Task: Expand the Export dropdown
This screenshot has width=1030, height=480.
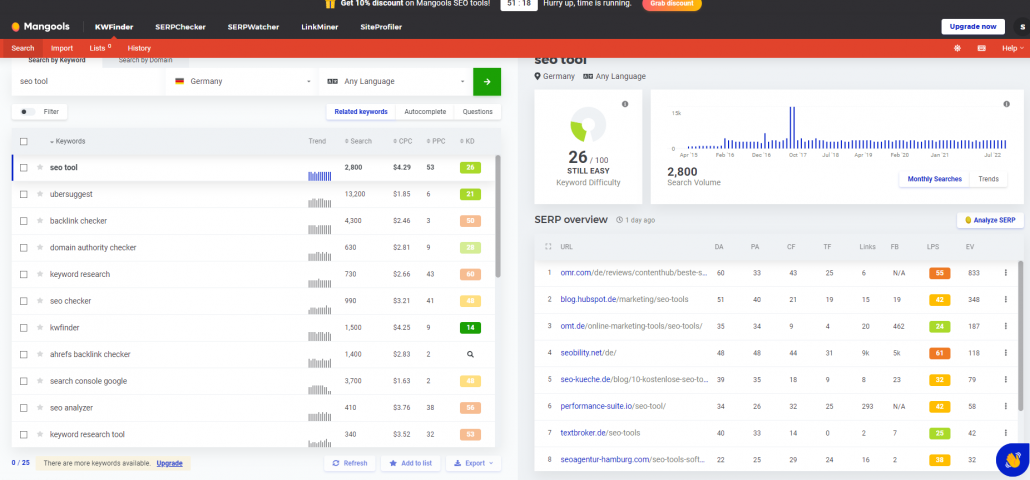Action: pyautogui.click(x=473, y=463)
